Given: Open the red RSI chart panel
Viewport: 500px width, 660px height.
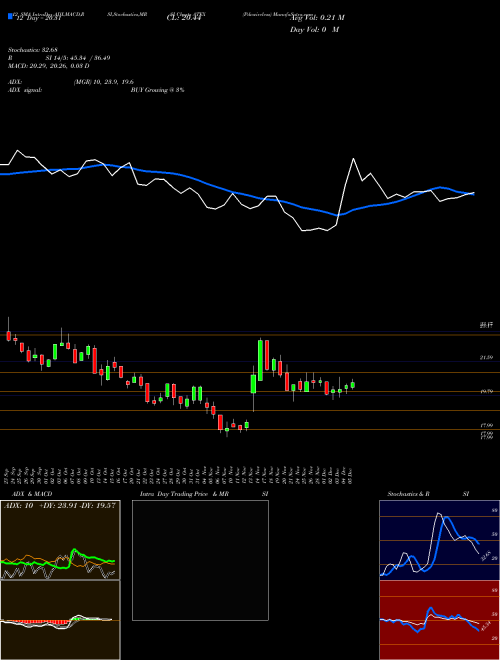Looking at the screenshot, I should (439, 620).
